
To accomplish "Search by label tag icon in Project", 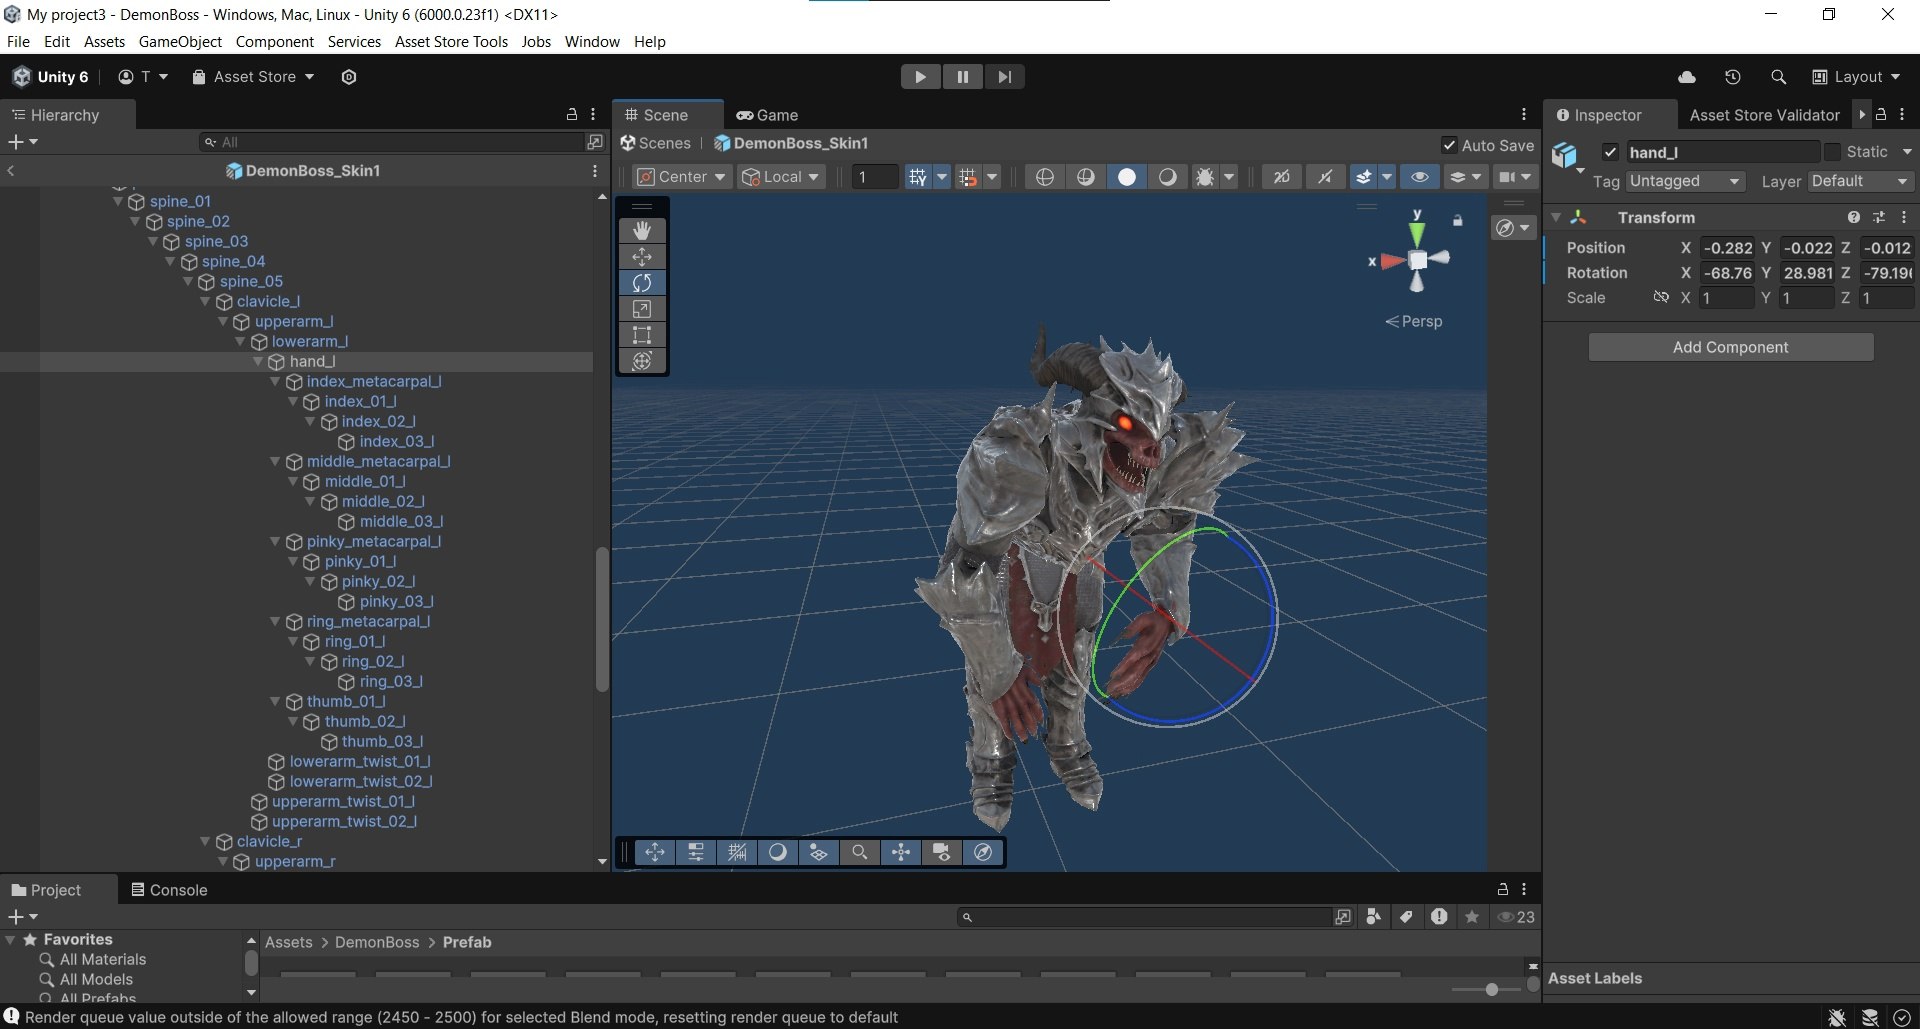I will click(1406, 917).
